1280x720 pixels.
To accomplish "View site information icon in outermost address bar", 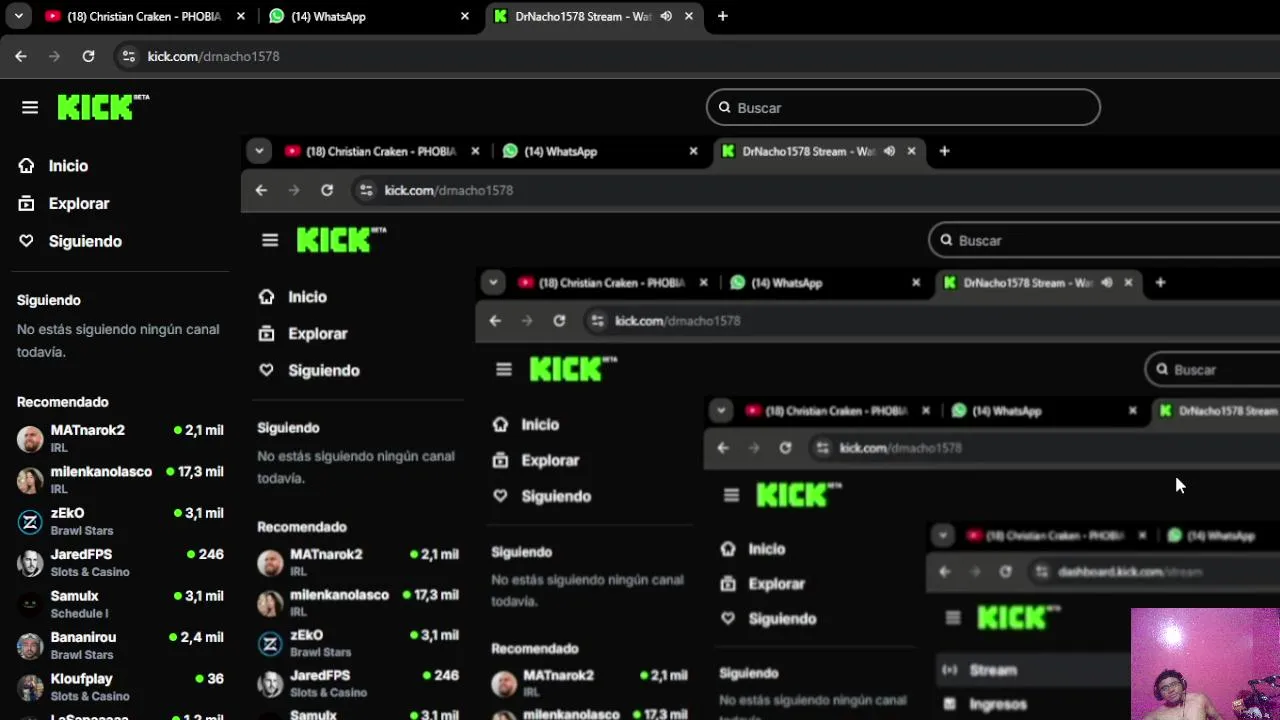I will [x=128, y=56].
